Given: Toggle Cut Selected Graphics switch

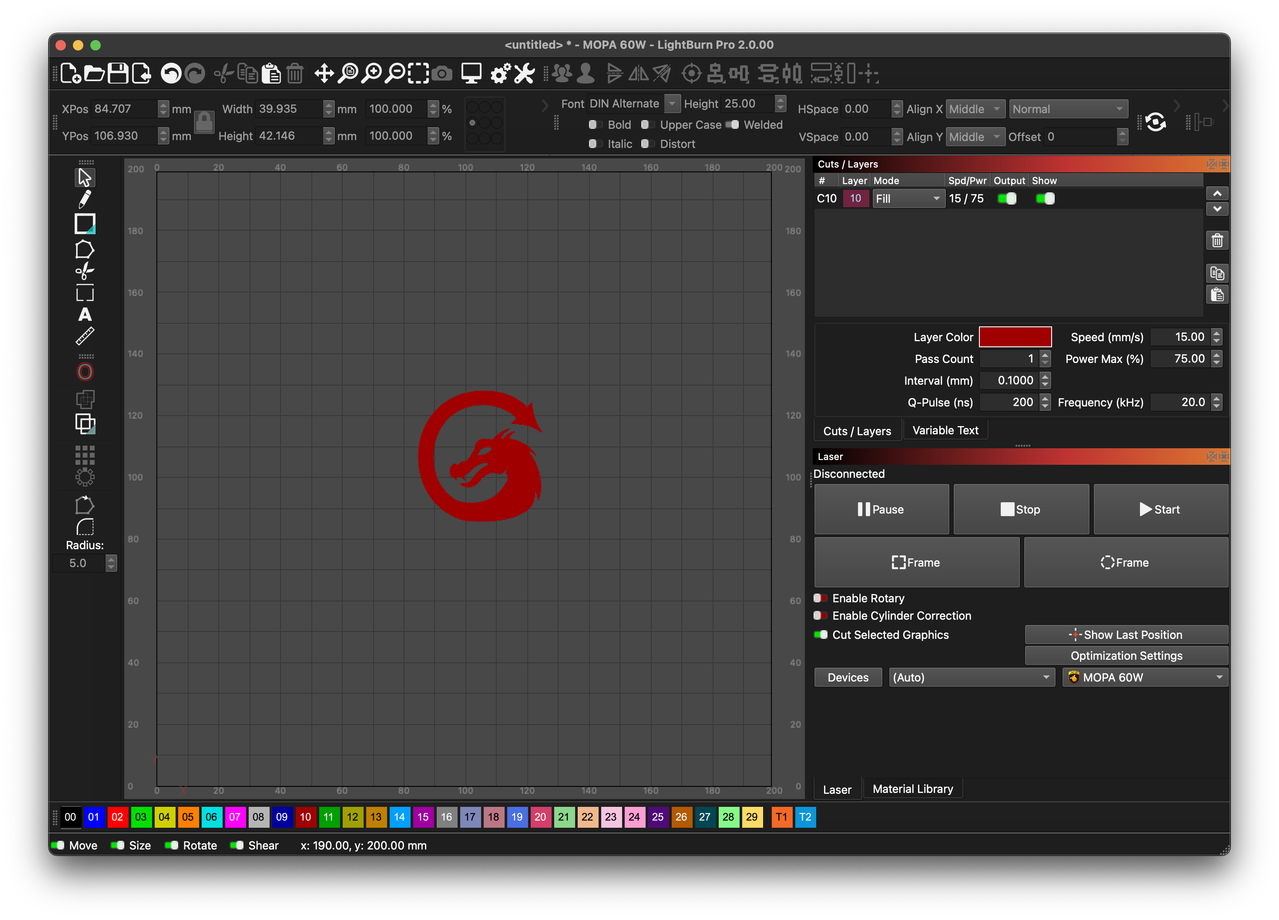Looking at the screenshot, I should click(x=821, y=635).
